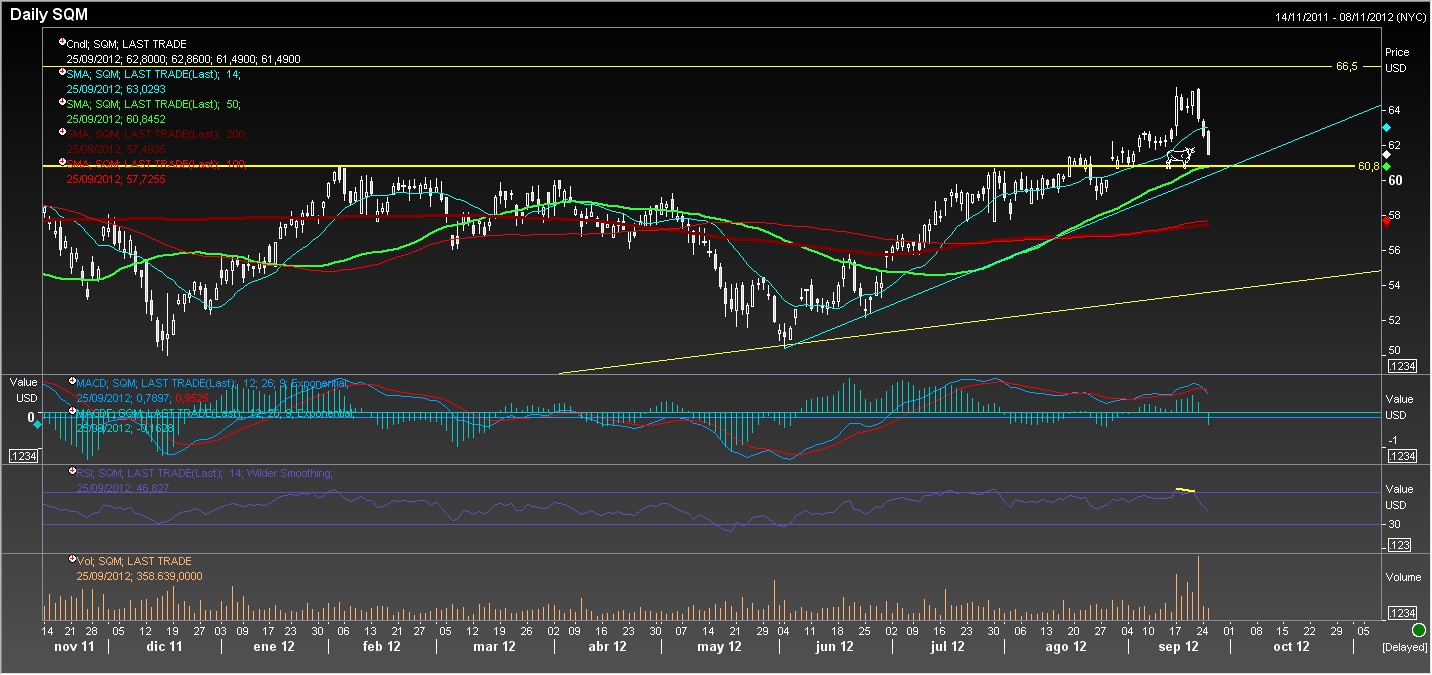Image resolution: width=1432 pixels, height=675 pixels.
Task: Click the white diamond marker on price axis
Action: point(1386,155)
